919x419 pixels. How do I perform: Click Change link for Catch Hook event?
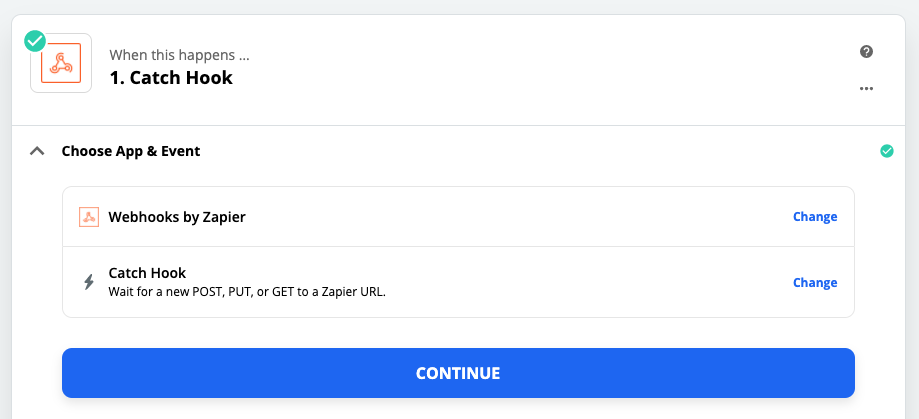(815, 282)
